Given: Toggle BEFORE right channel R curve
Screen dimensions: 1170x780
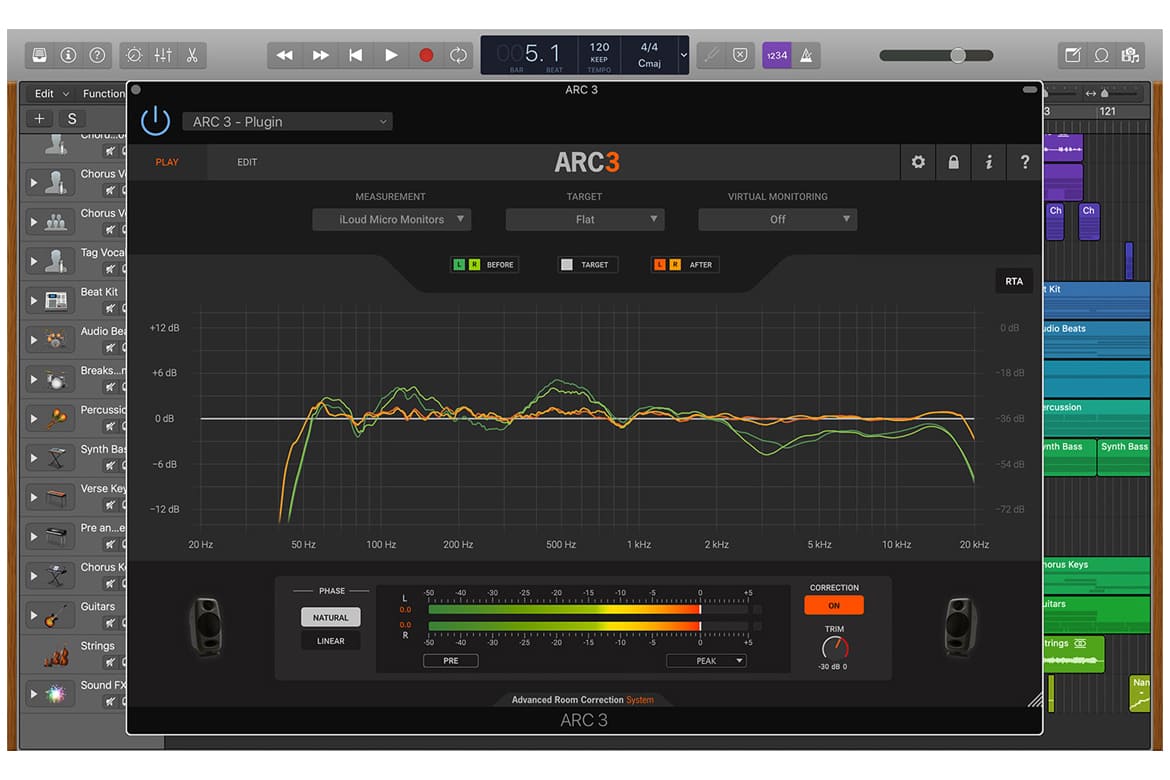Looking at the screenshot, I should coord(475,265).
